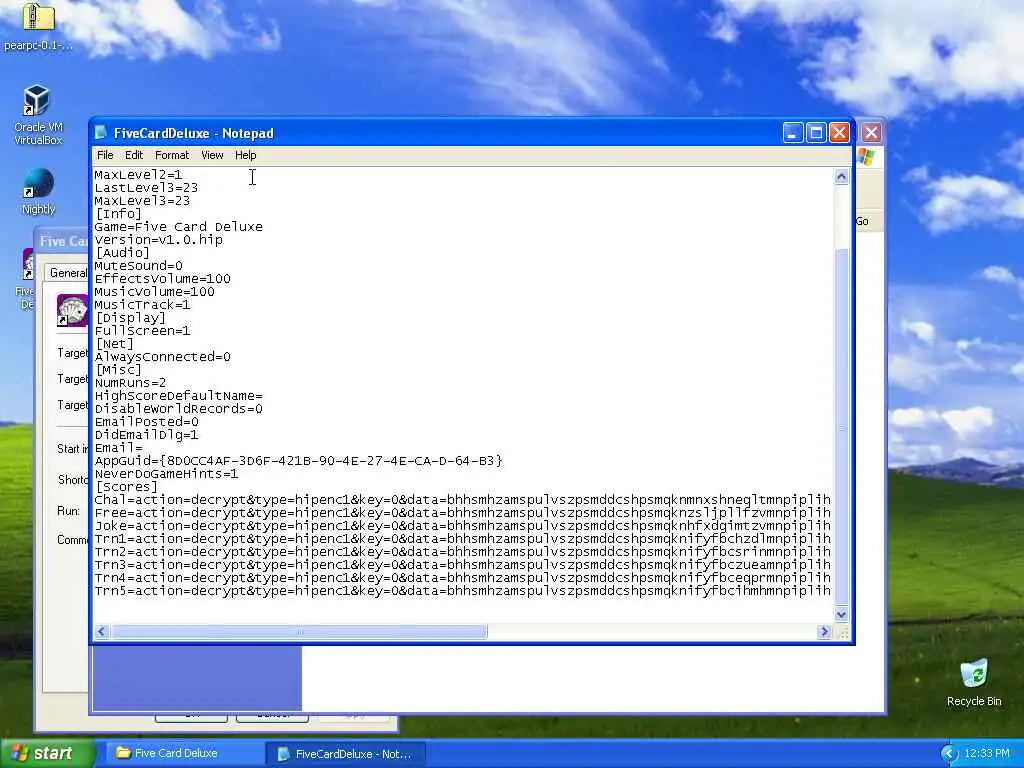Close the FiveCardDeluxe Notepad window
This screenshot has height=768, width=1024.
(x=839, y=133)
